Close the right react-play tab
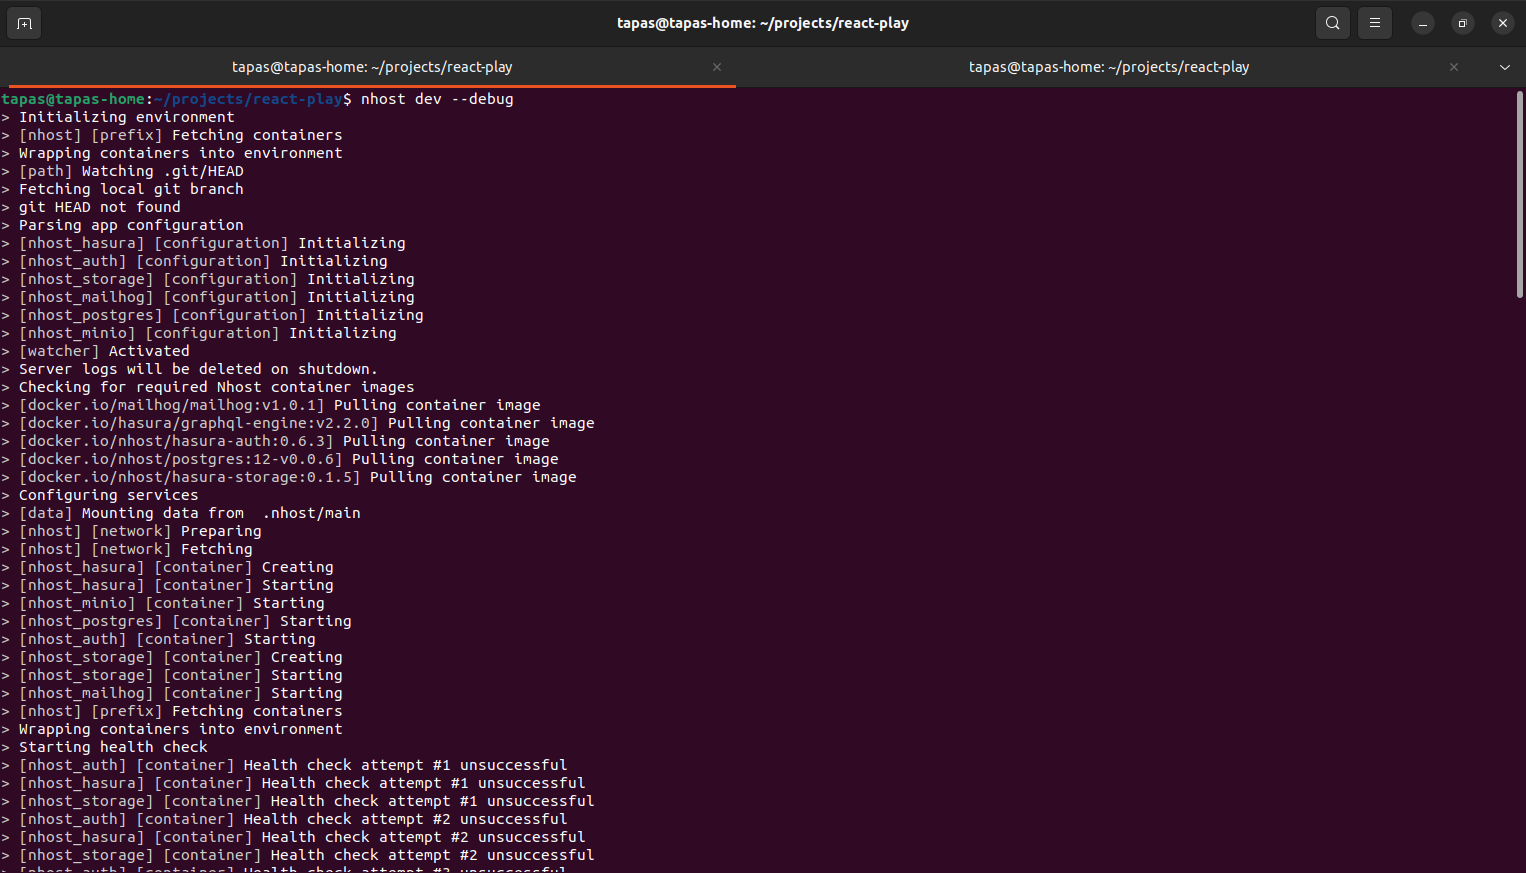The image size is (1526, 873). pyautogui.click(x=1453, y=67)
